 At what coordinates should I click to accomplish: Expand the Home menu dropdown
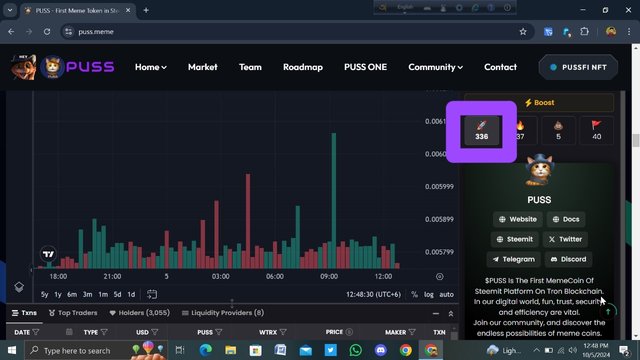pos(151,67)
